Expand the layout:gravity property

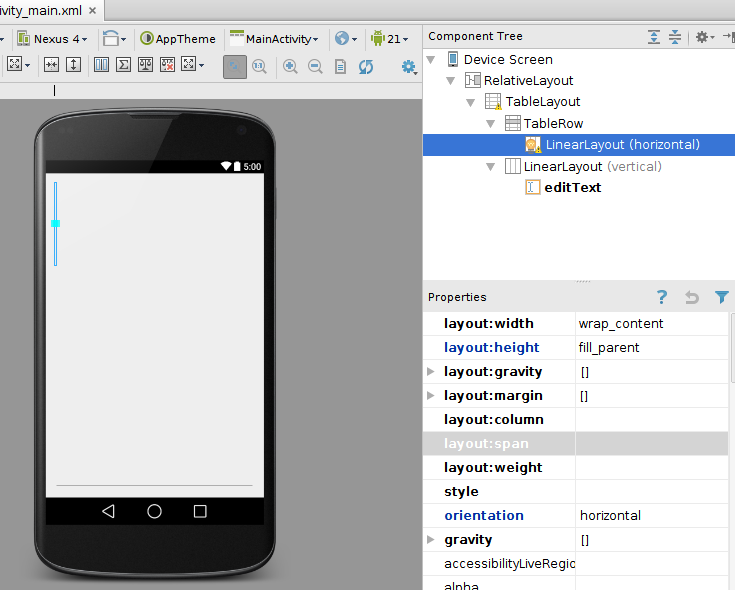click(x=431, y=372)
